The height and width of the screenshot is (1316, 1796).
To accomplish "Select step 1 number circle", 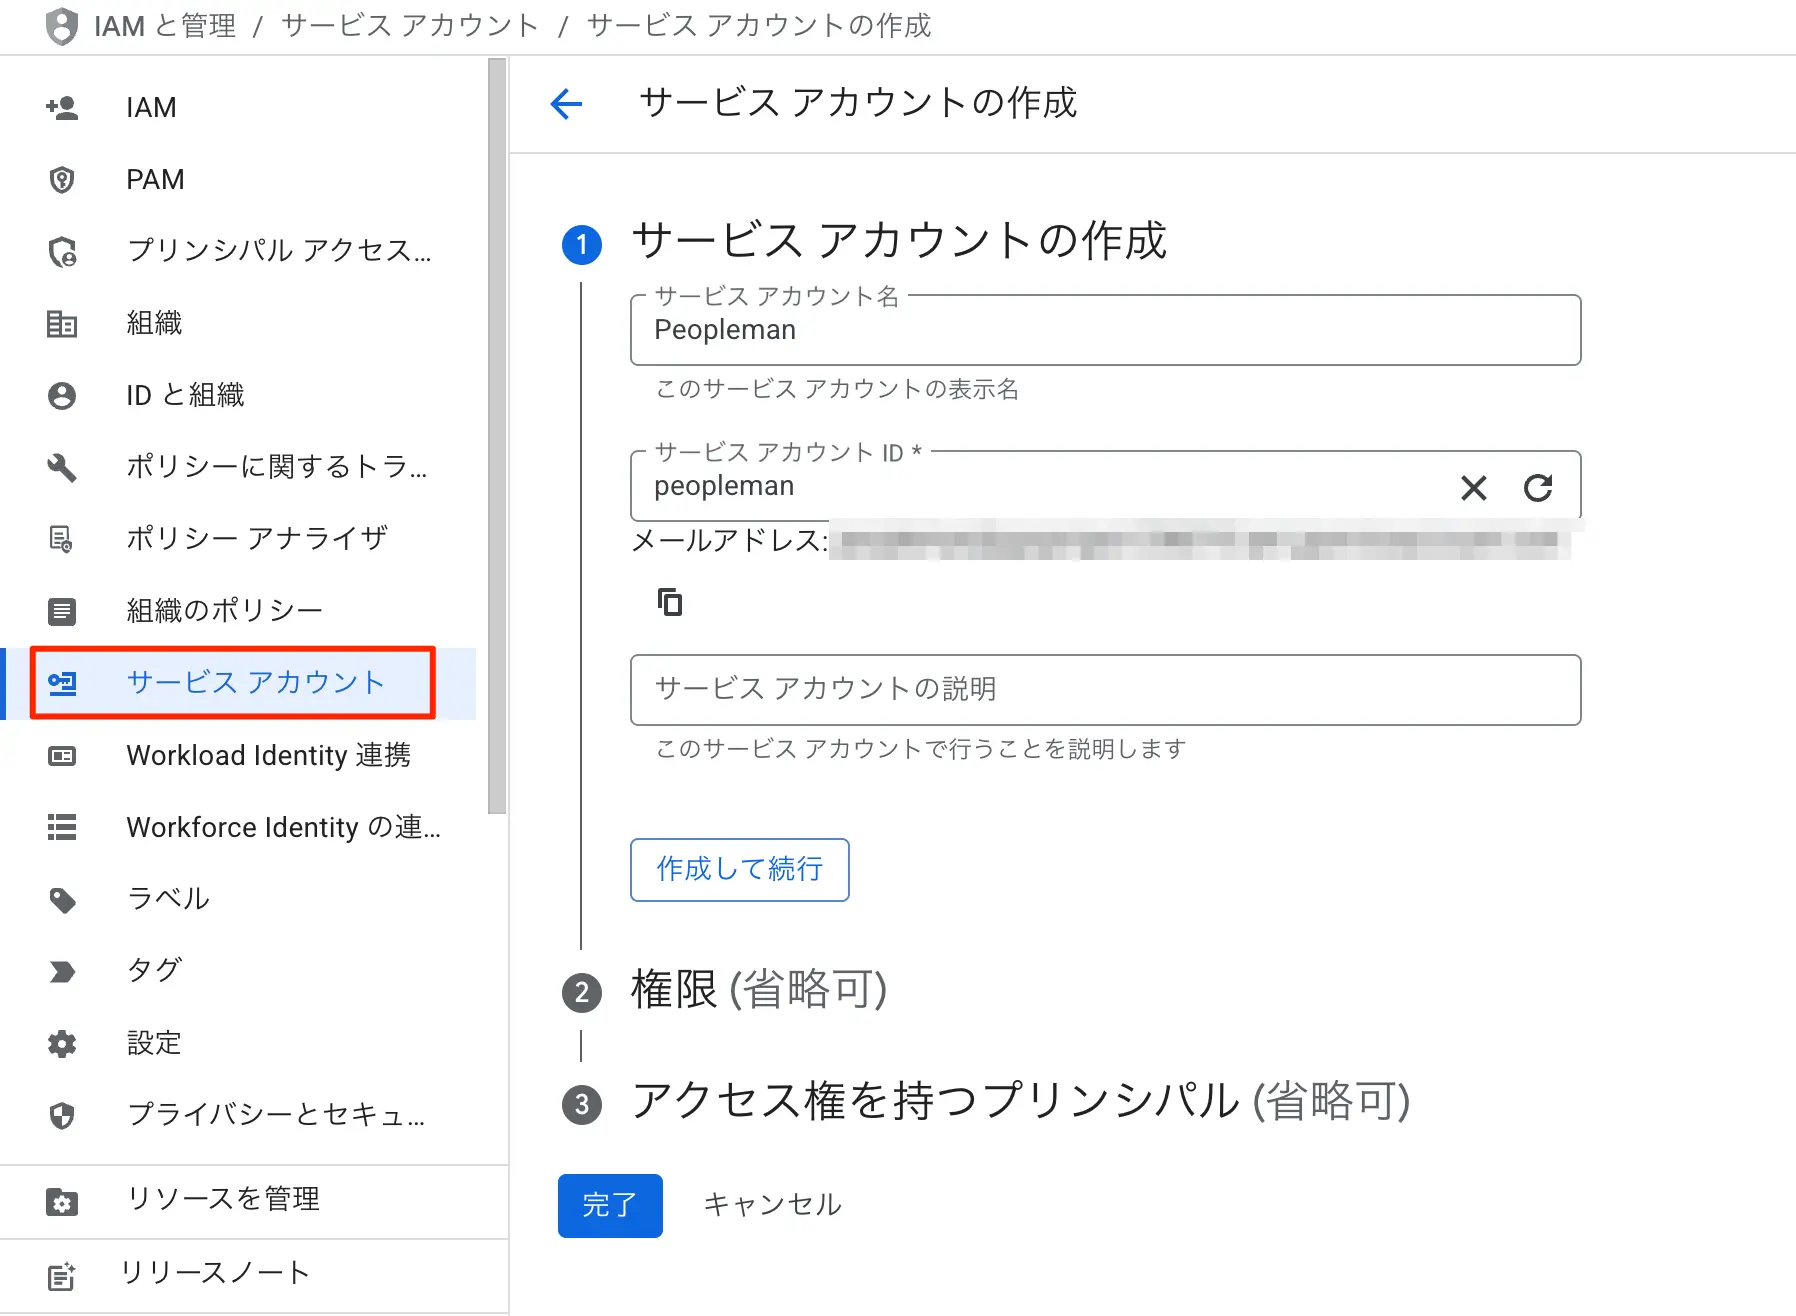I will tap(582, 245).
